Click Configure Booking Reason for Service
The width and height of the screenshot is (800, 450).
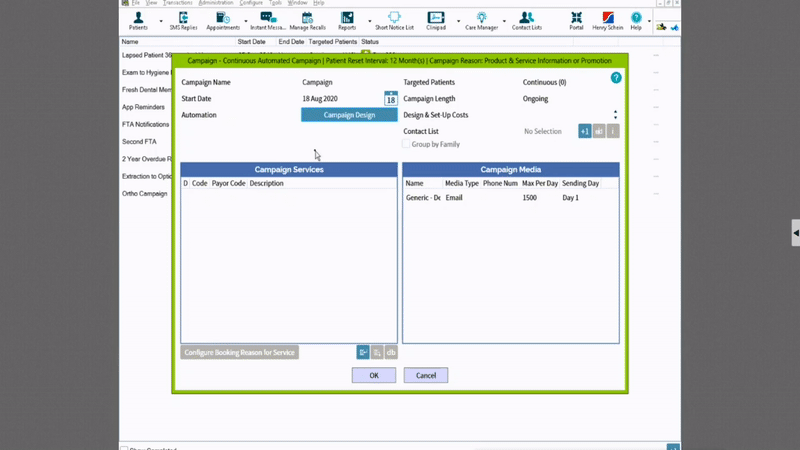[239, 353]
